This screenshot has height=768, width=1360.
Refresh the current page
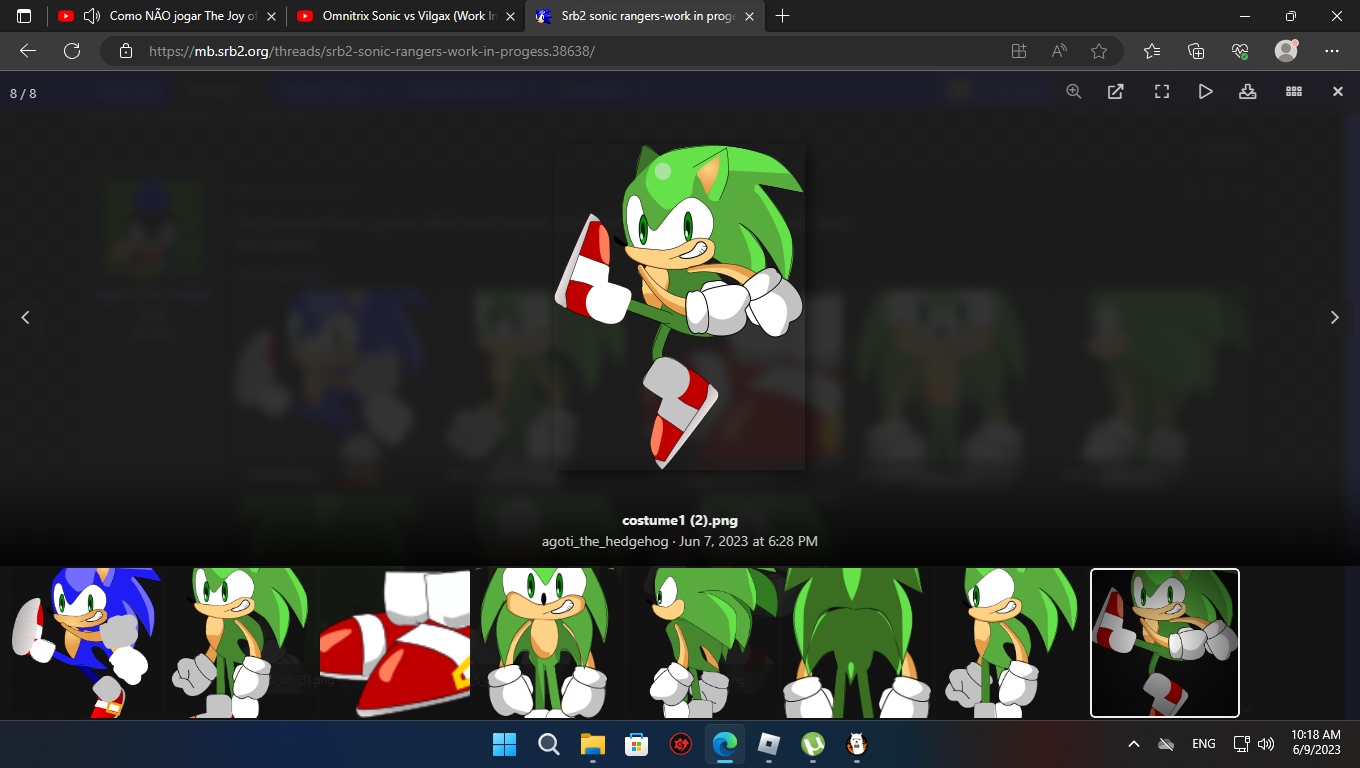point(72,51)
